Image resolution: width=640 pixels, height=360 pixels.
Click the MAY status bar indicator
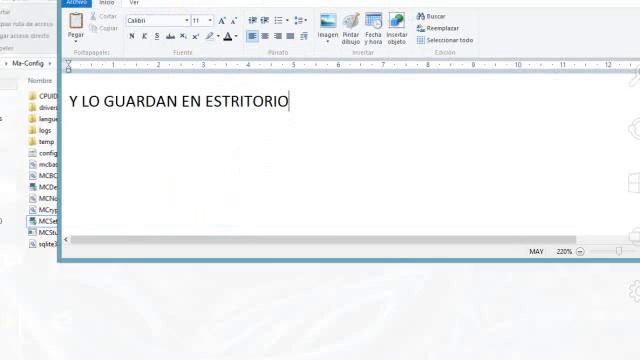click(x=536, y=252)
